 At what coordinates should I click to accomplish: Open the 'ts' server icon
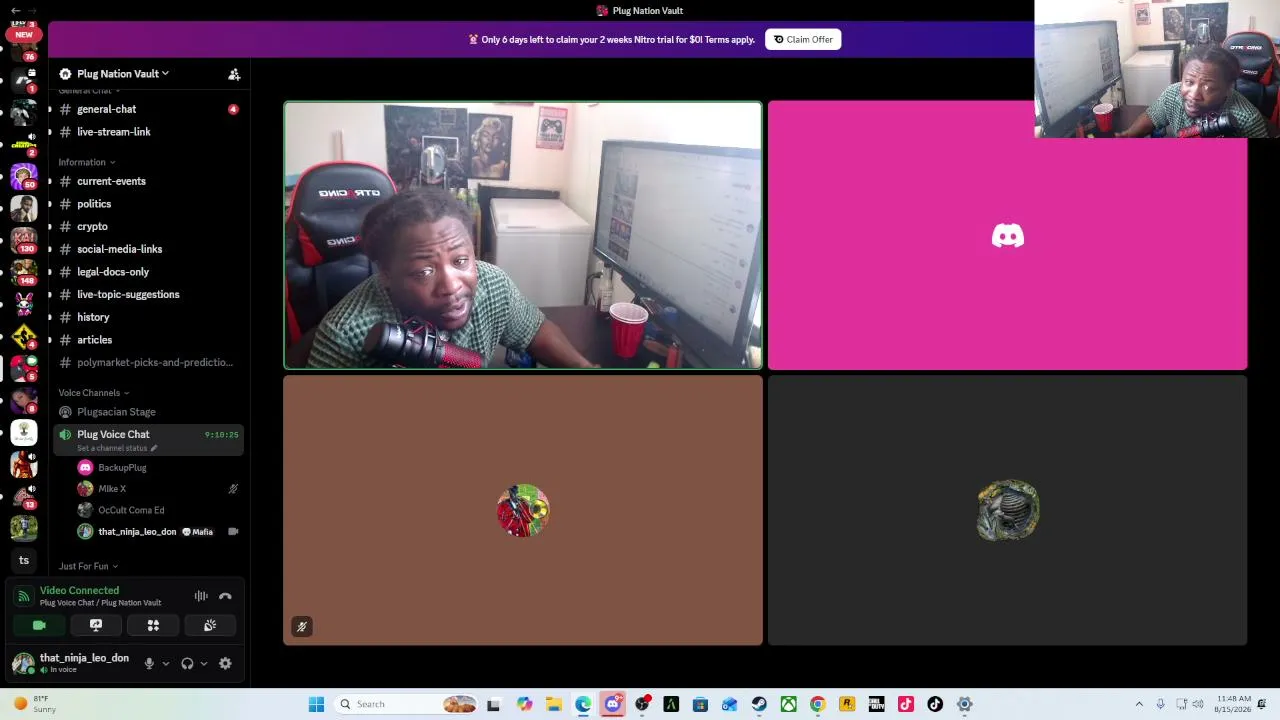click(x=23, y=560)
